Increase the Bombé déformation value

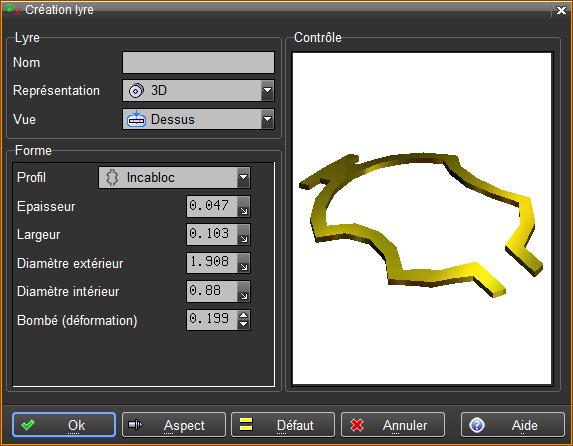(x=243, y=315)
